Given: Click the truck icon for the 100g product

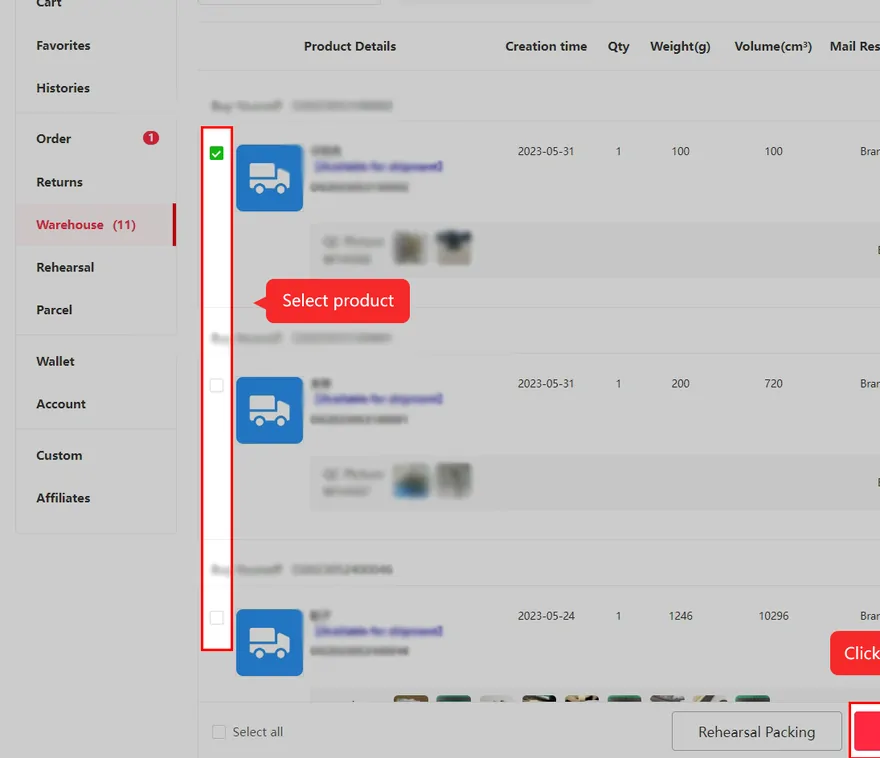Looking at the screenshot, I should [269, 178].
